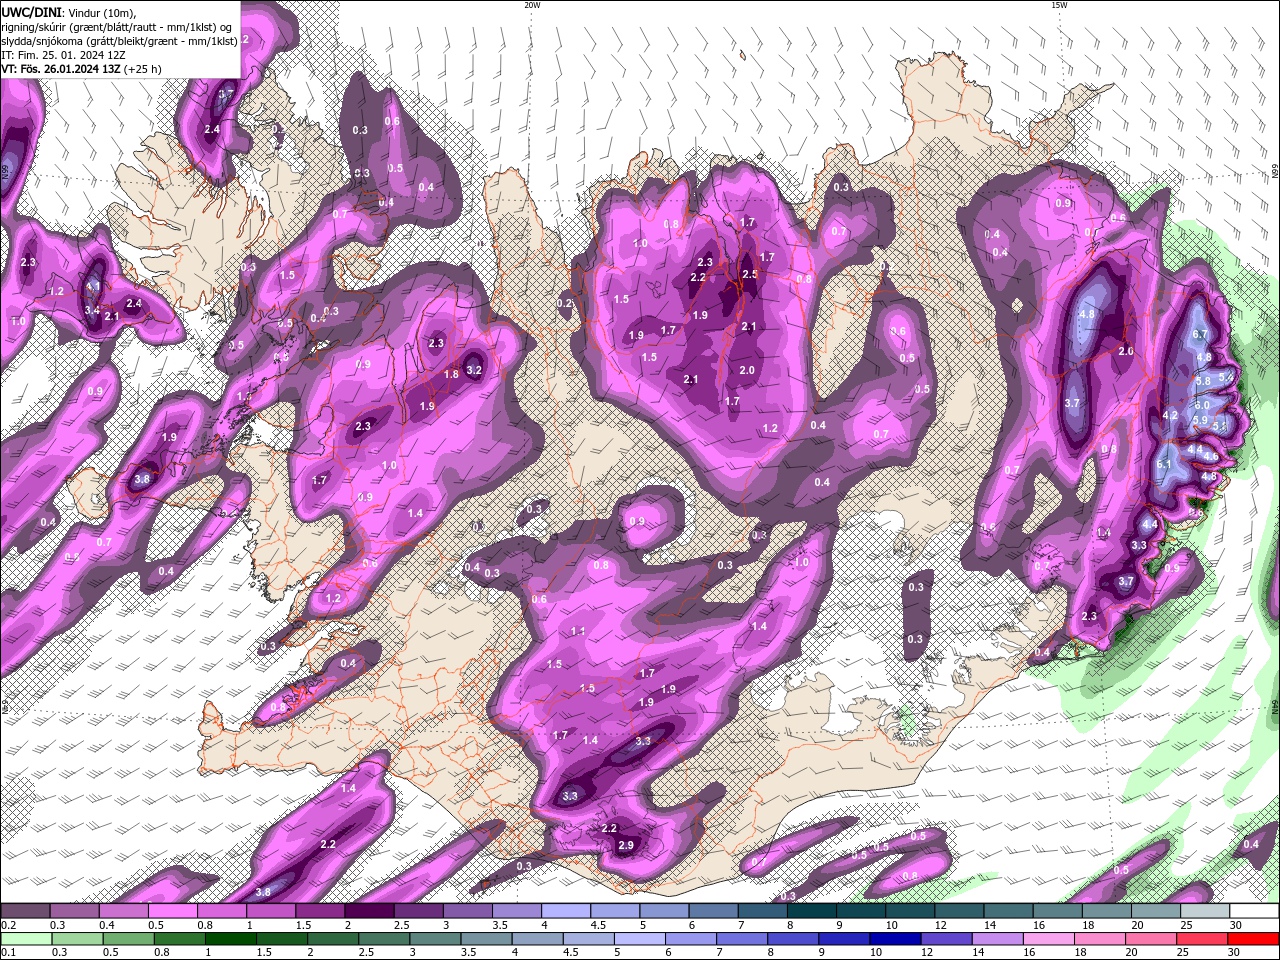Click the 3.2 precipitation value on the map
Image resolution: width=1280 pixels, height=960 pixels.
coord(474,370)
